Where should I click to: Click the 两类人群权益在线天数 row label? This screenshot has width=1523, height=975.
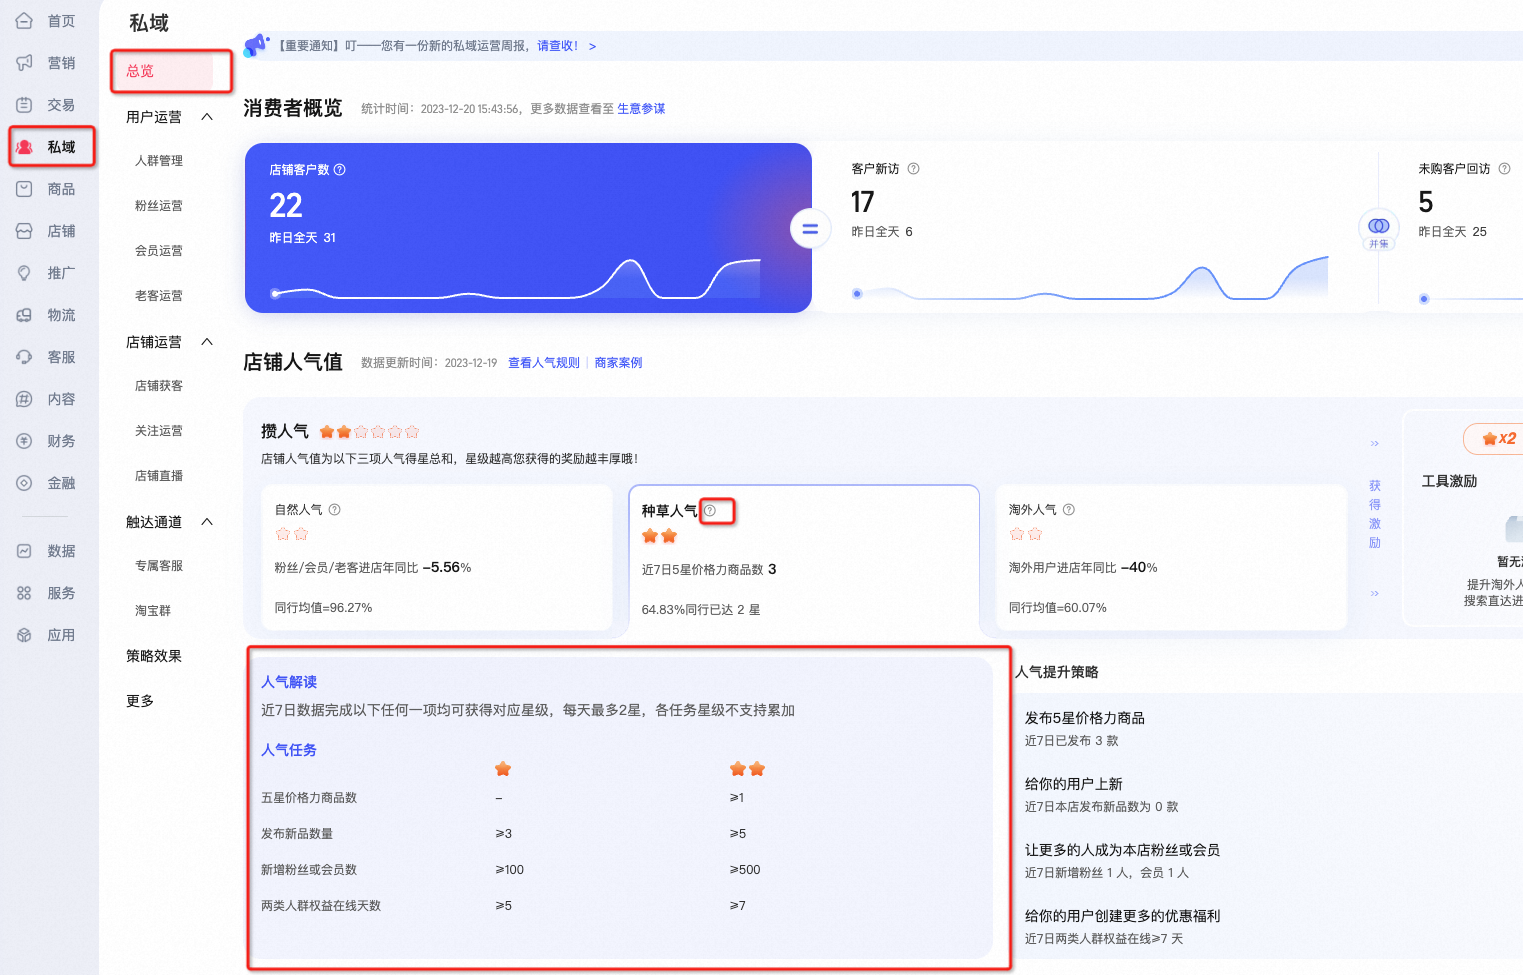(321, 906)
